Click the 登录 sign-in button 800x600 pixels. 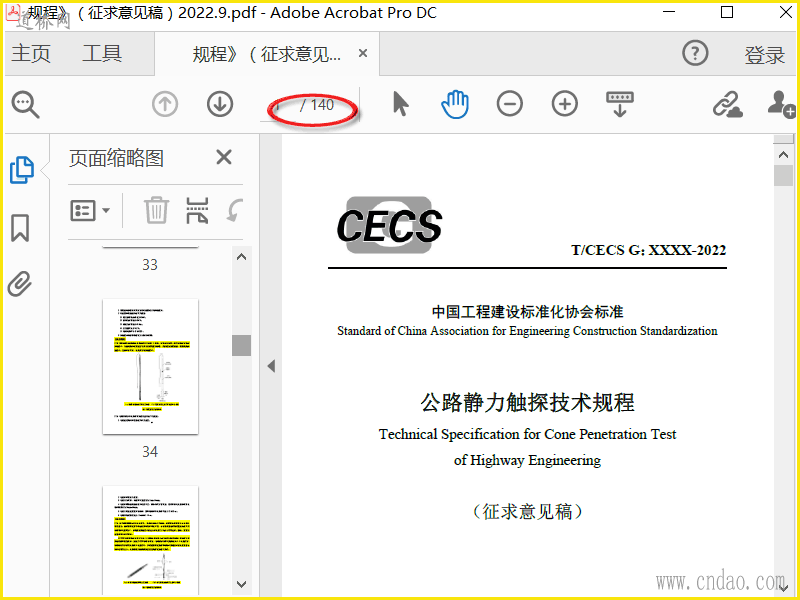(764, 55)
